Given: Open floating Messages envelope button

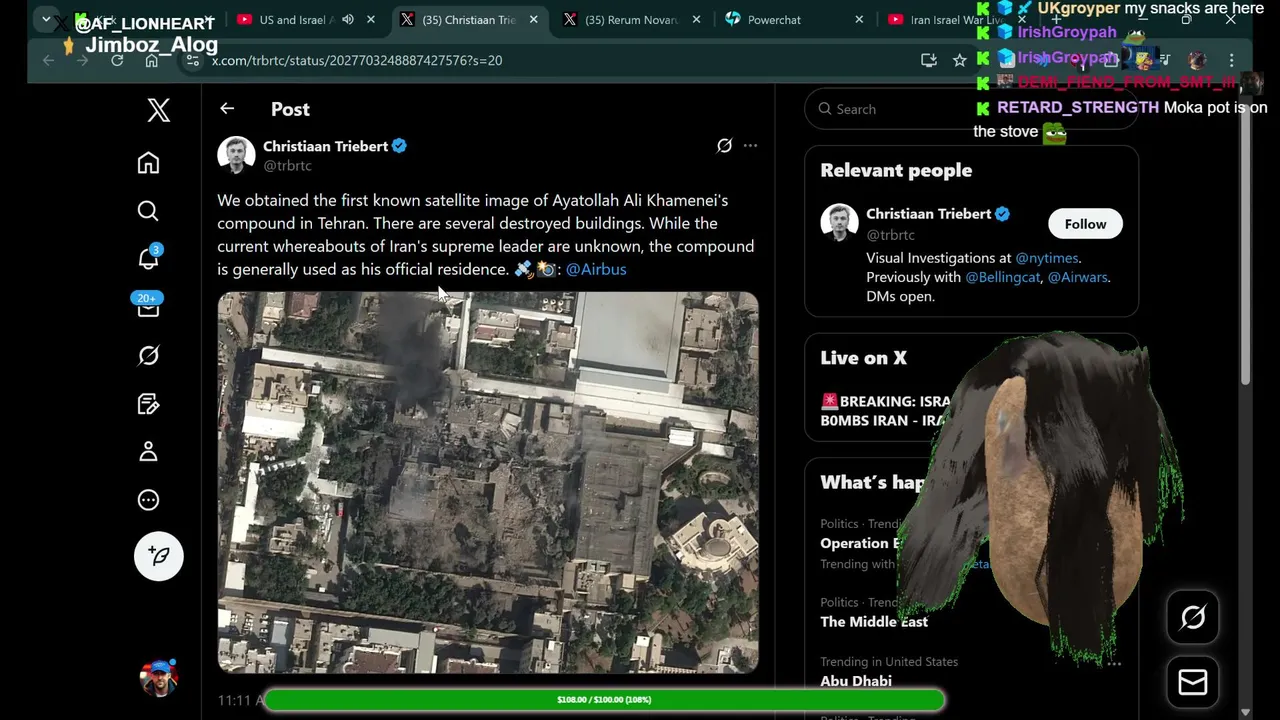Looking at the screenshot, I should click(1193, 682).
